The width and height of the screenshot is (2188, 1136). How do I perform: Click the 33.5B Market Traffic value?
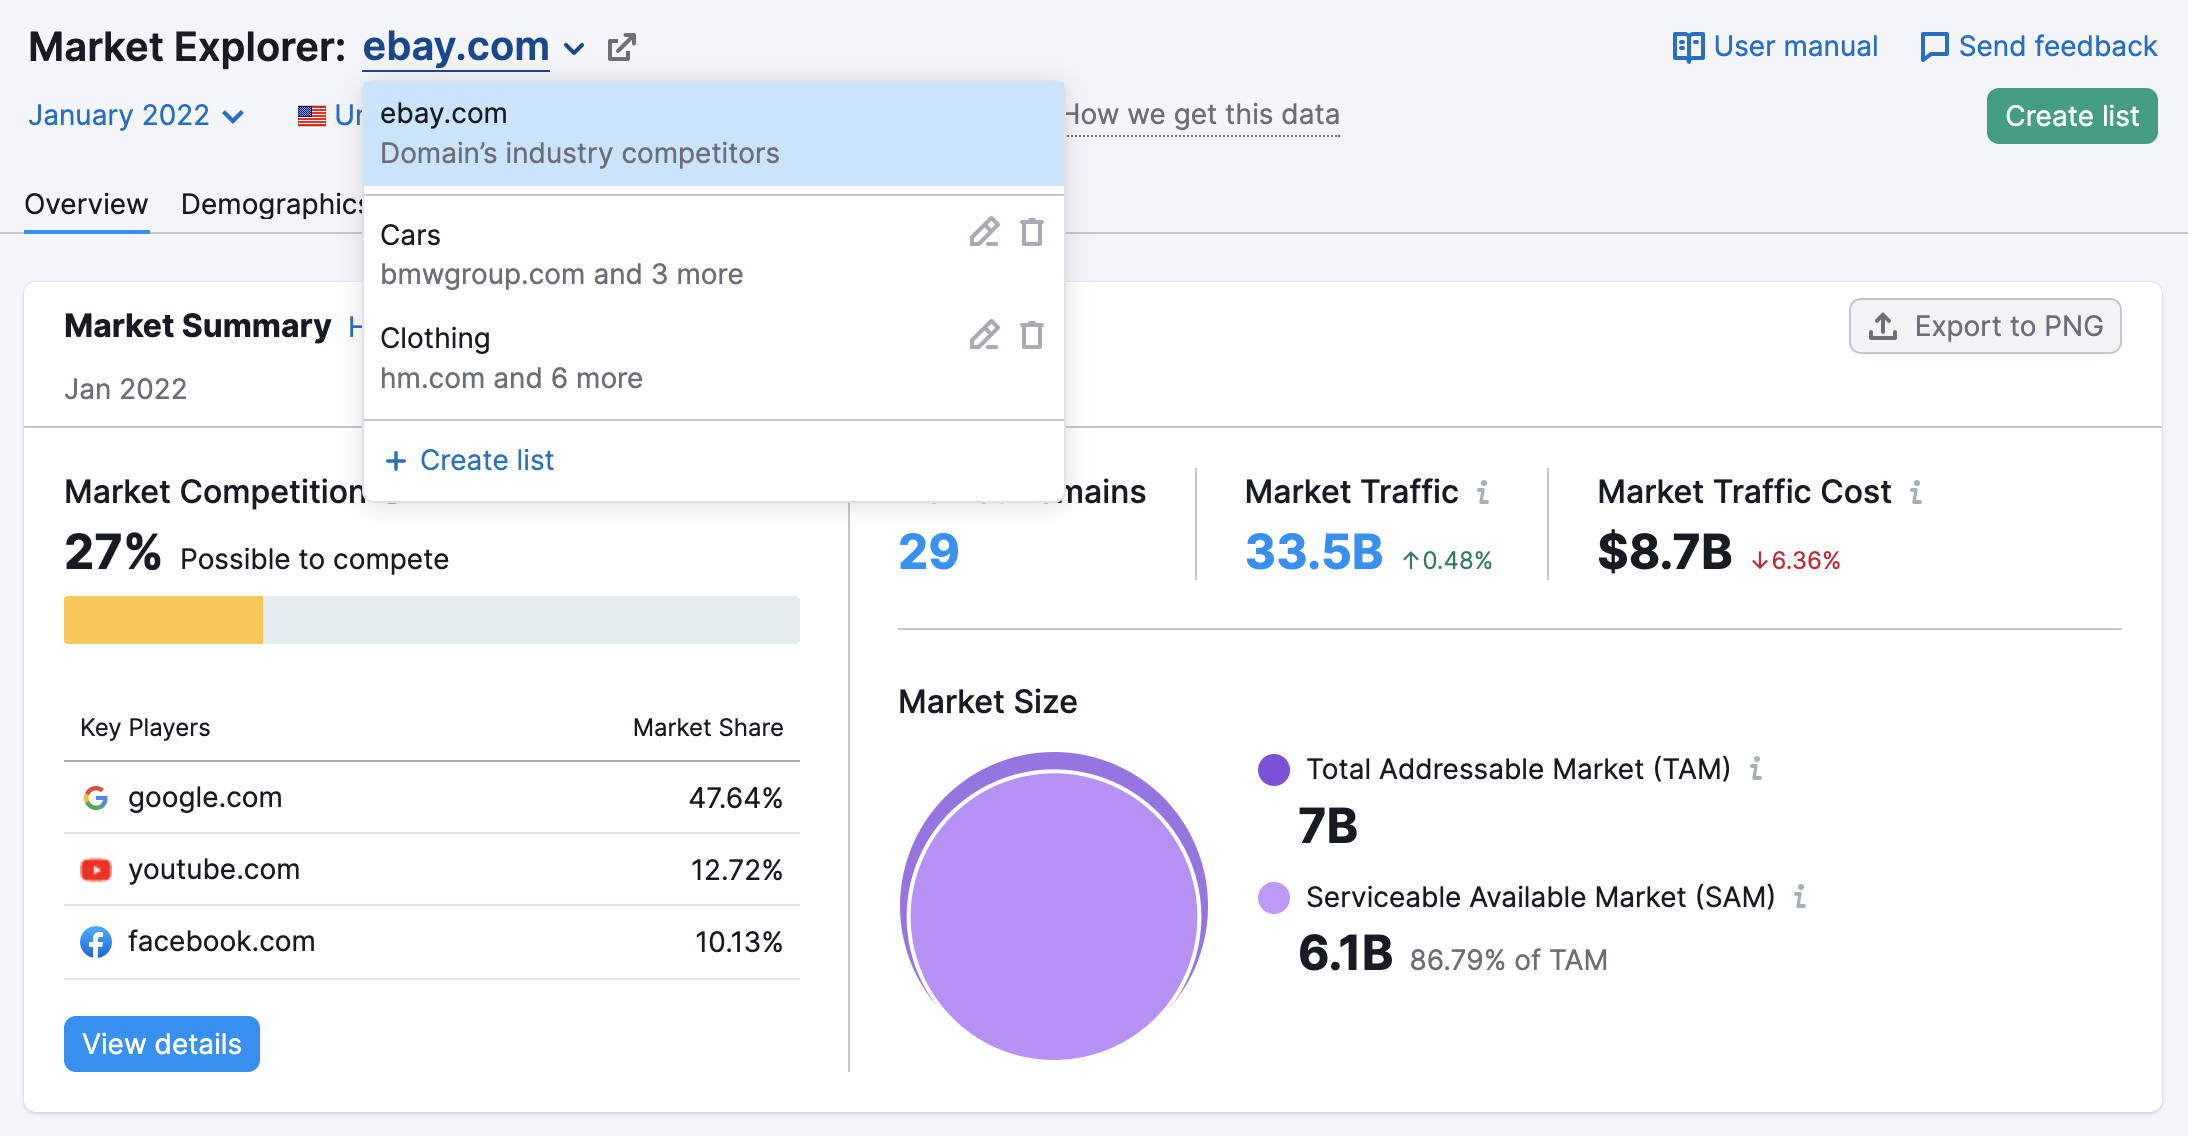[x=1314, y=552]
